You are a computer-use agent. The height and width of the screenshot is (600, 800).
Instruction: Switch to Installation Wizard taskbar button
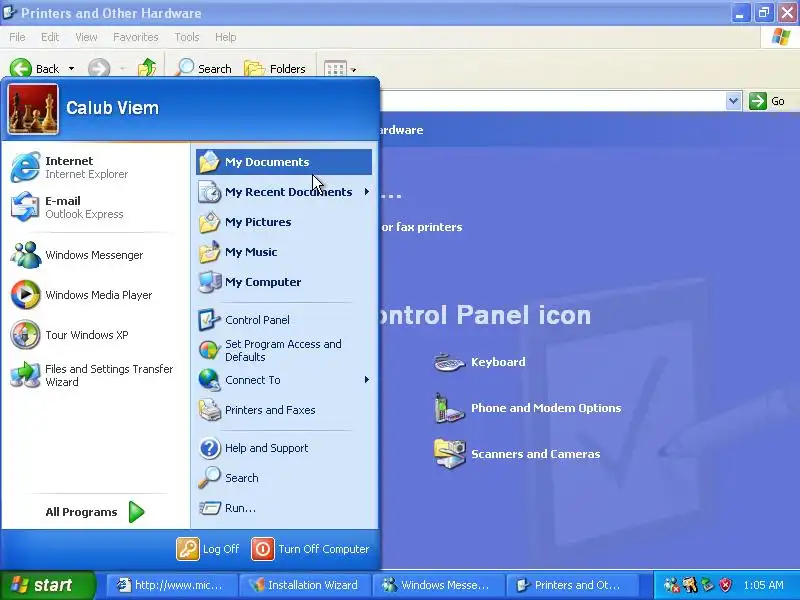pyautogui.click(x=306, y=585)
